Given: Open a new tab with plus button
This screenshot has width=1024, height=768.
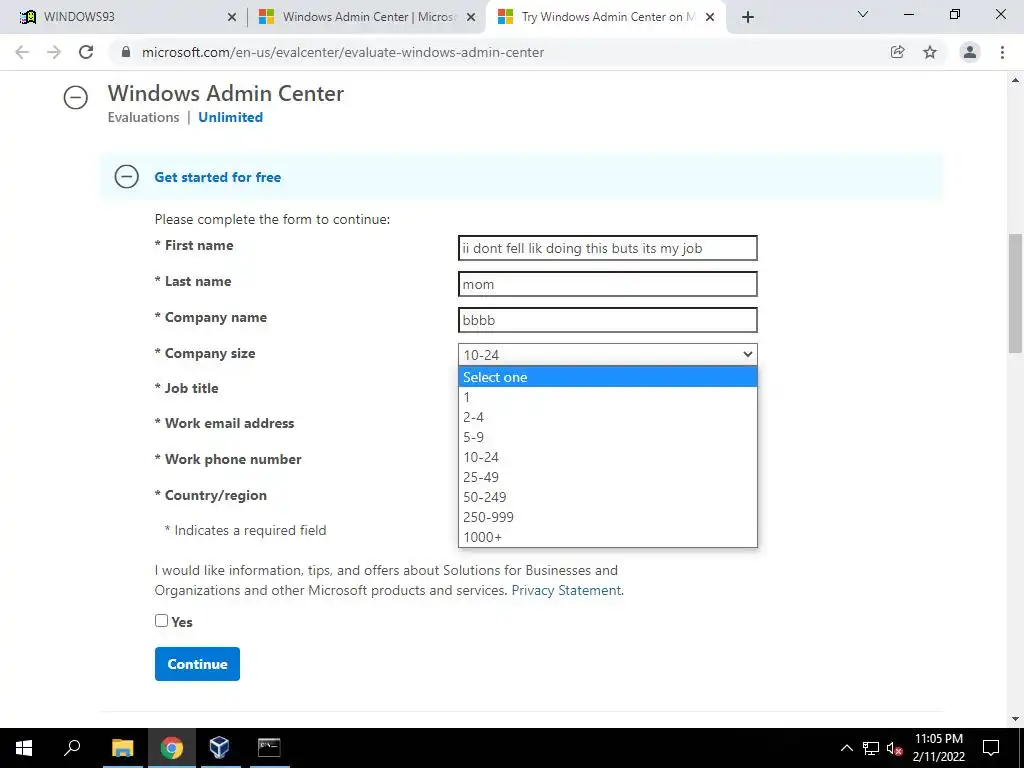Looking at the screenshot, I should [748, 17].
